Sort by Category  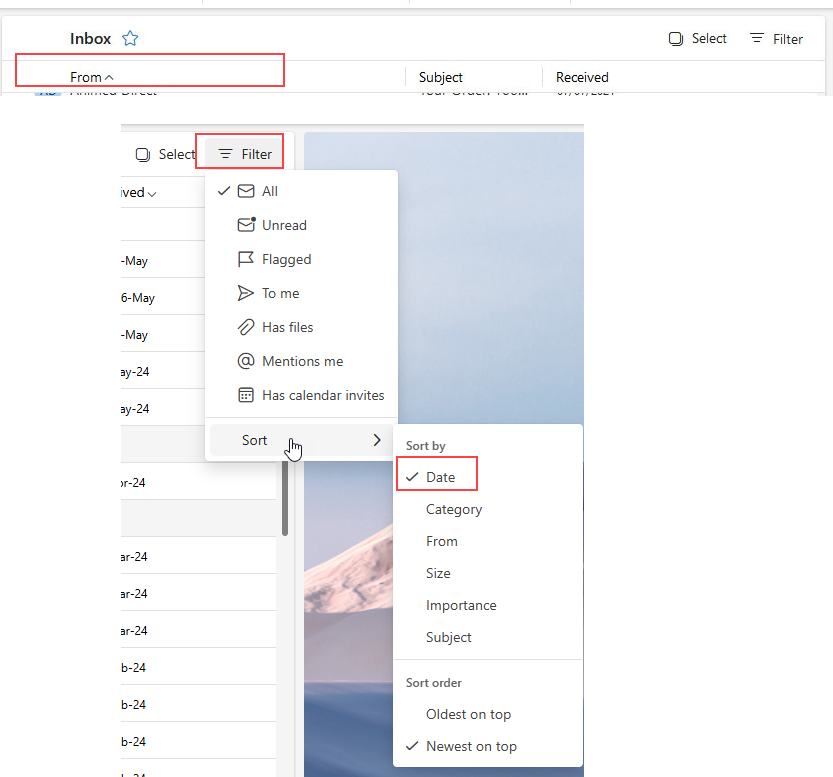(488, 509)
